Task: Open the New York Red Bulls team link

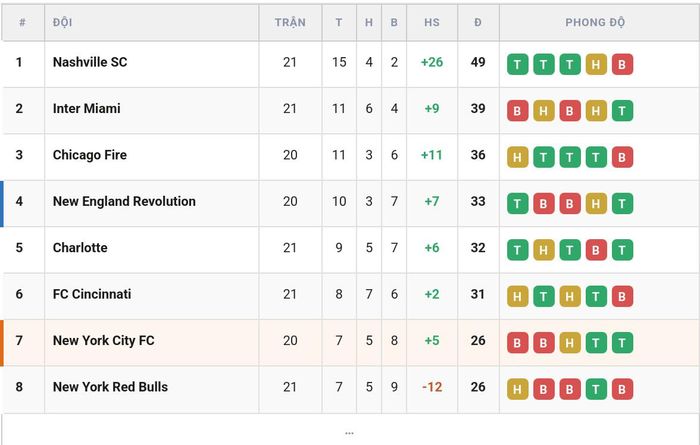Action: [x=110, y=387]
